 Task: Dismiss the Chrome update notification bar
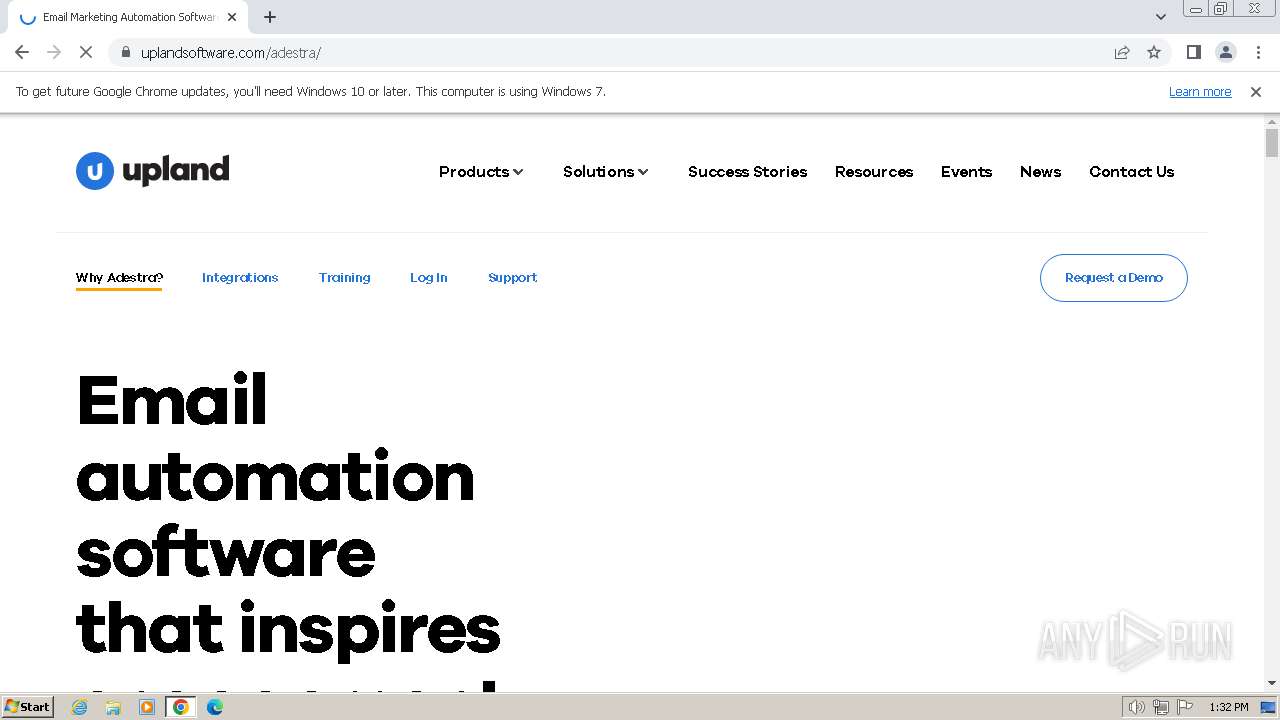[1256, 91]
